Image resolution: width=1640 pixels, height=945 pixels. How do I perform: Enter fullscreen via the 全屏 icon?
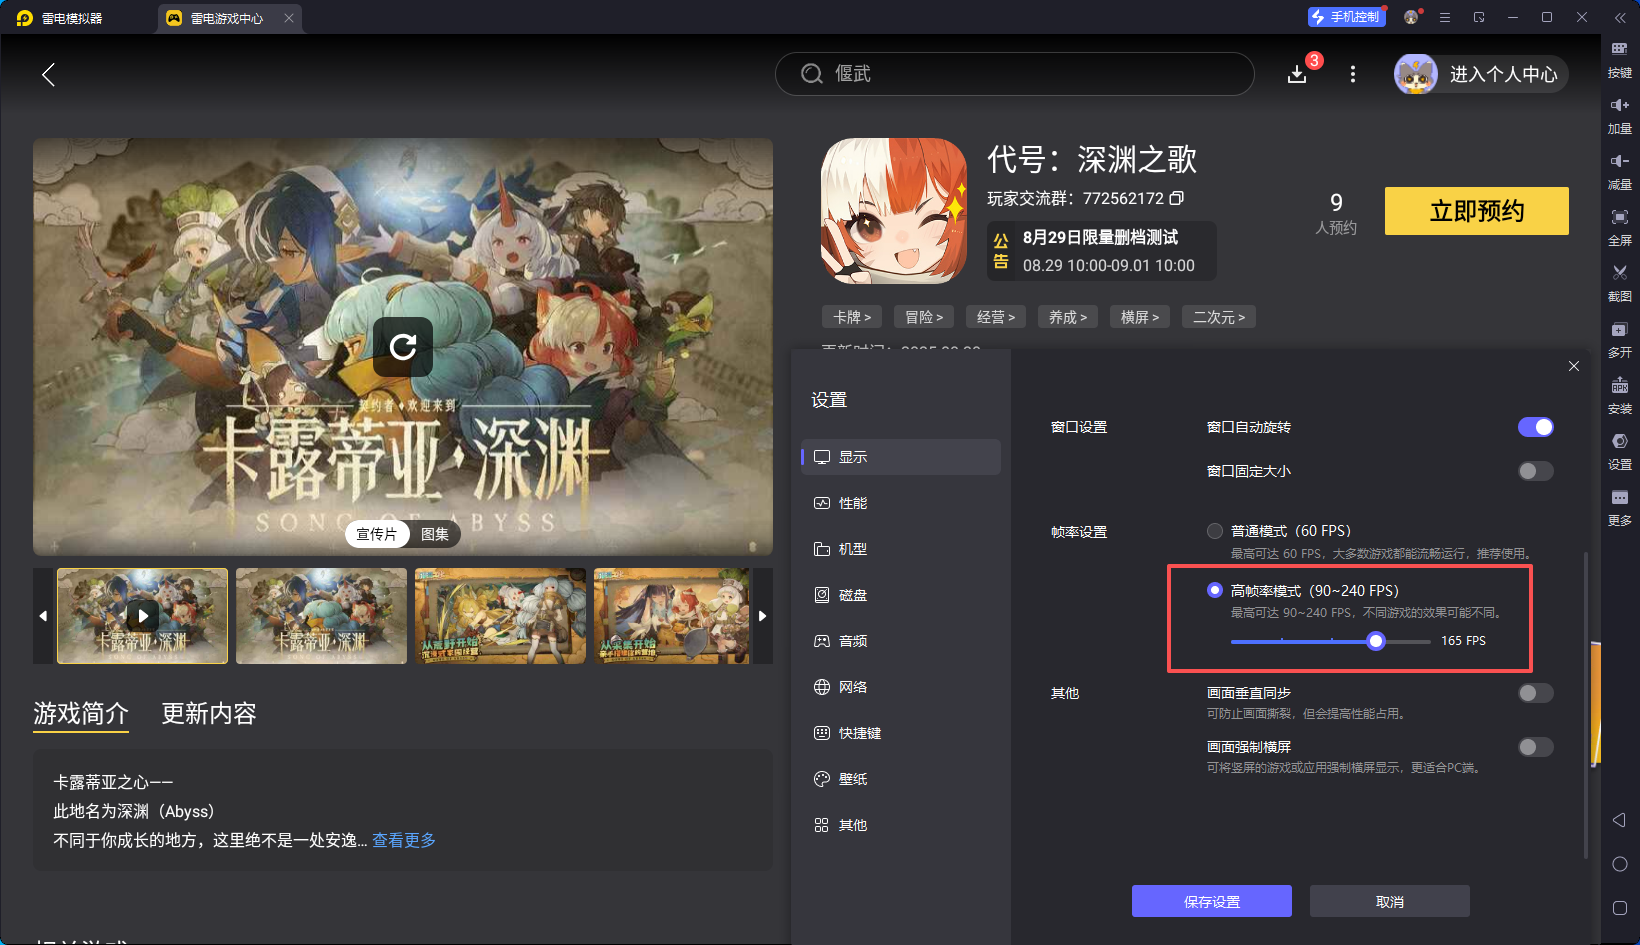tap(1620, 227)
